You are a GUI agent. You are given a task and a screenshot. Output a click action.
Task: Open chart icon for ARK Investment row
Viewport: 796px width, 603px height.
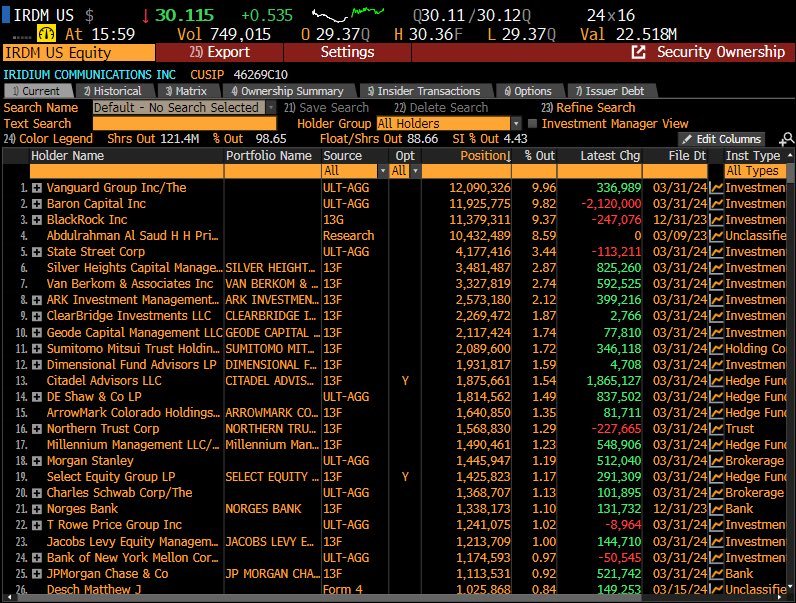[x=716, y=300]
